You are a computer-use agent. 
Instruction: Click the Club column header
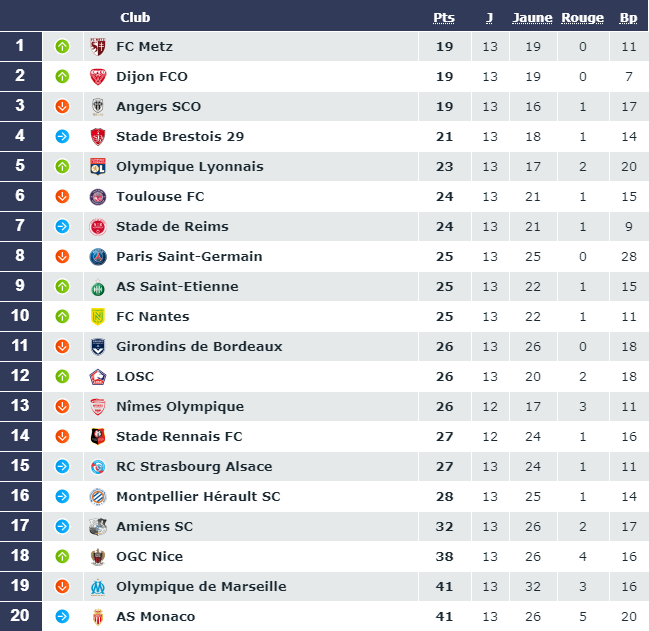135,17
